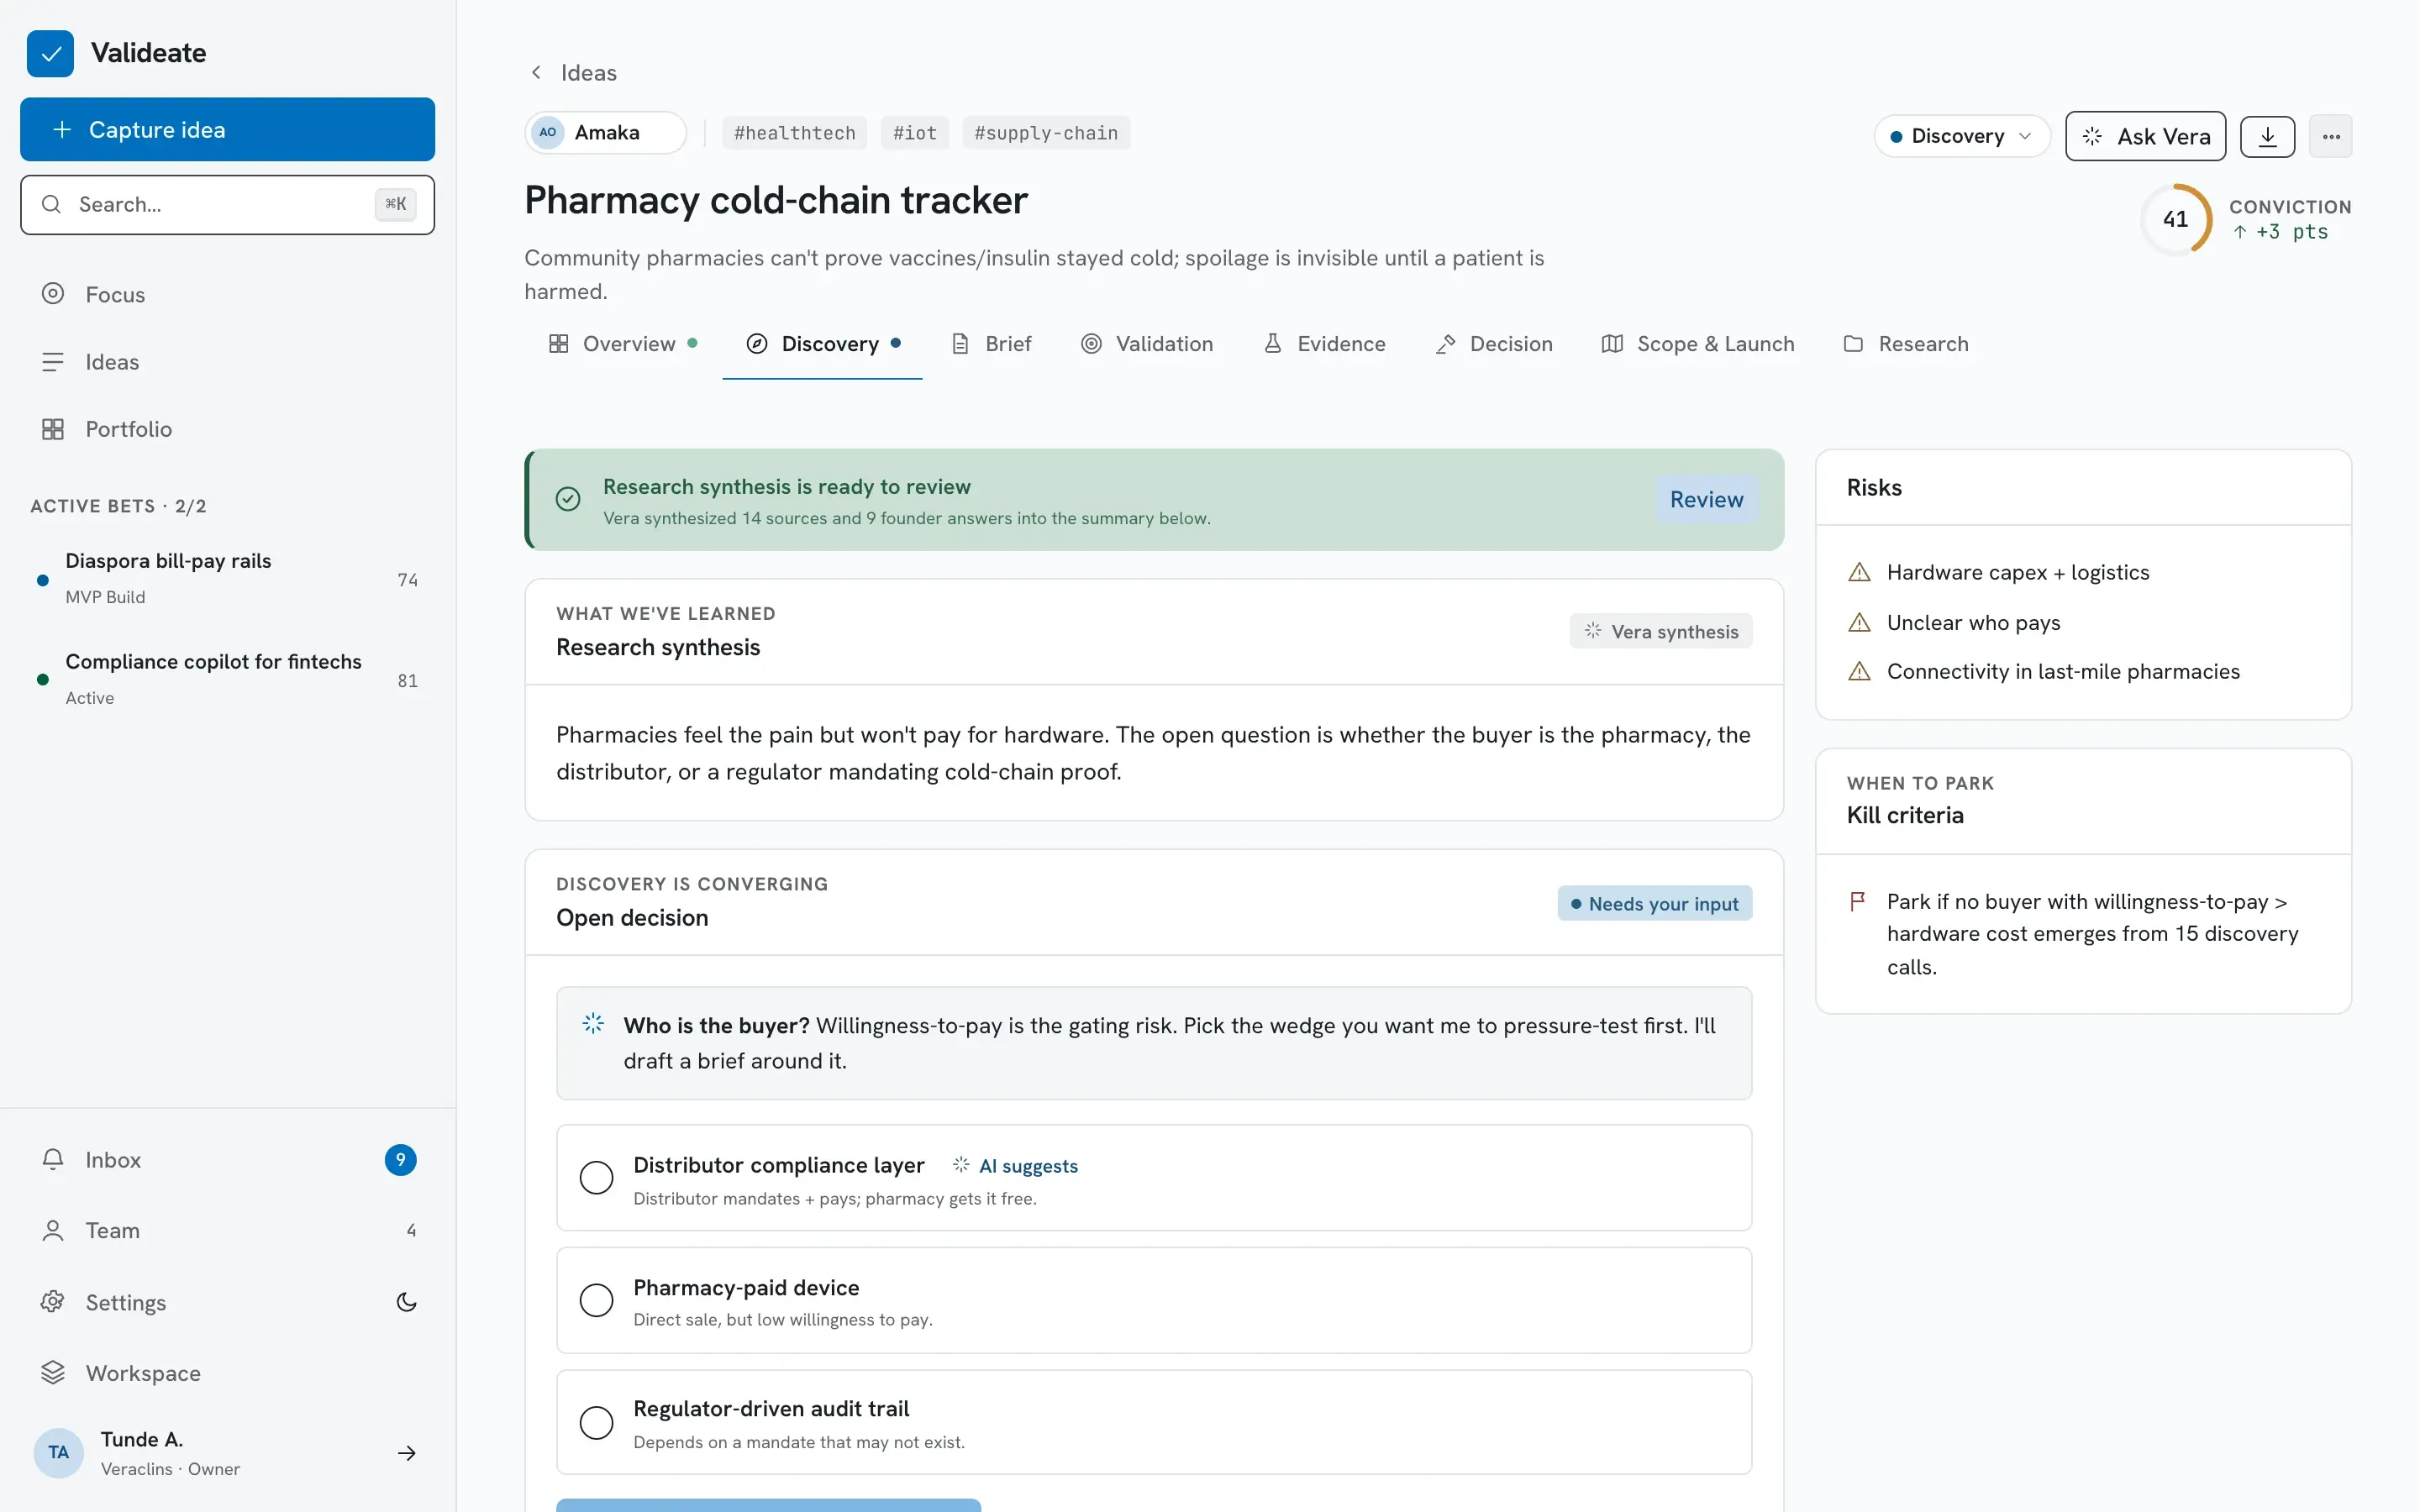Open the Discovery stage dropdown

point(1961,136)
